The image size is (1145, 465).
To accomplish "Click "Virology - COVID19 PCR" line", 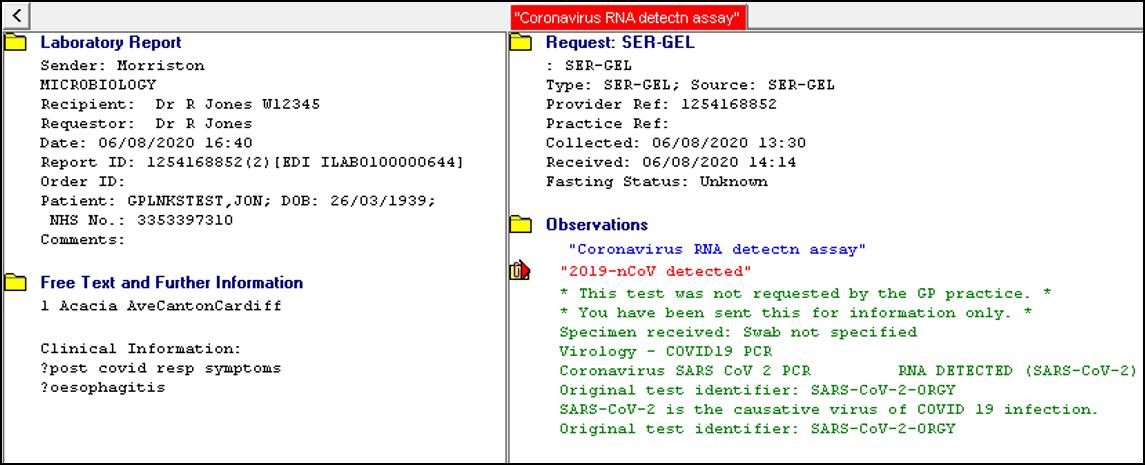I will [667, 351].
